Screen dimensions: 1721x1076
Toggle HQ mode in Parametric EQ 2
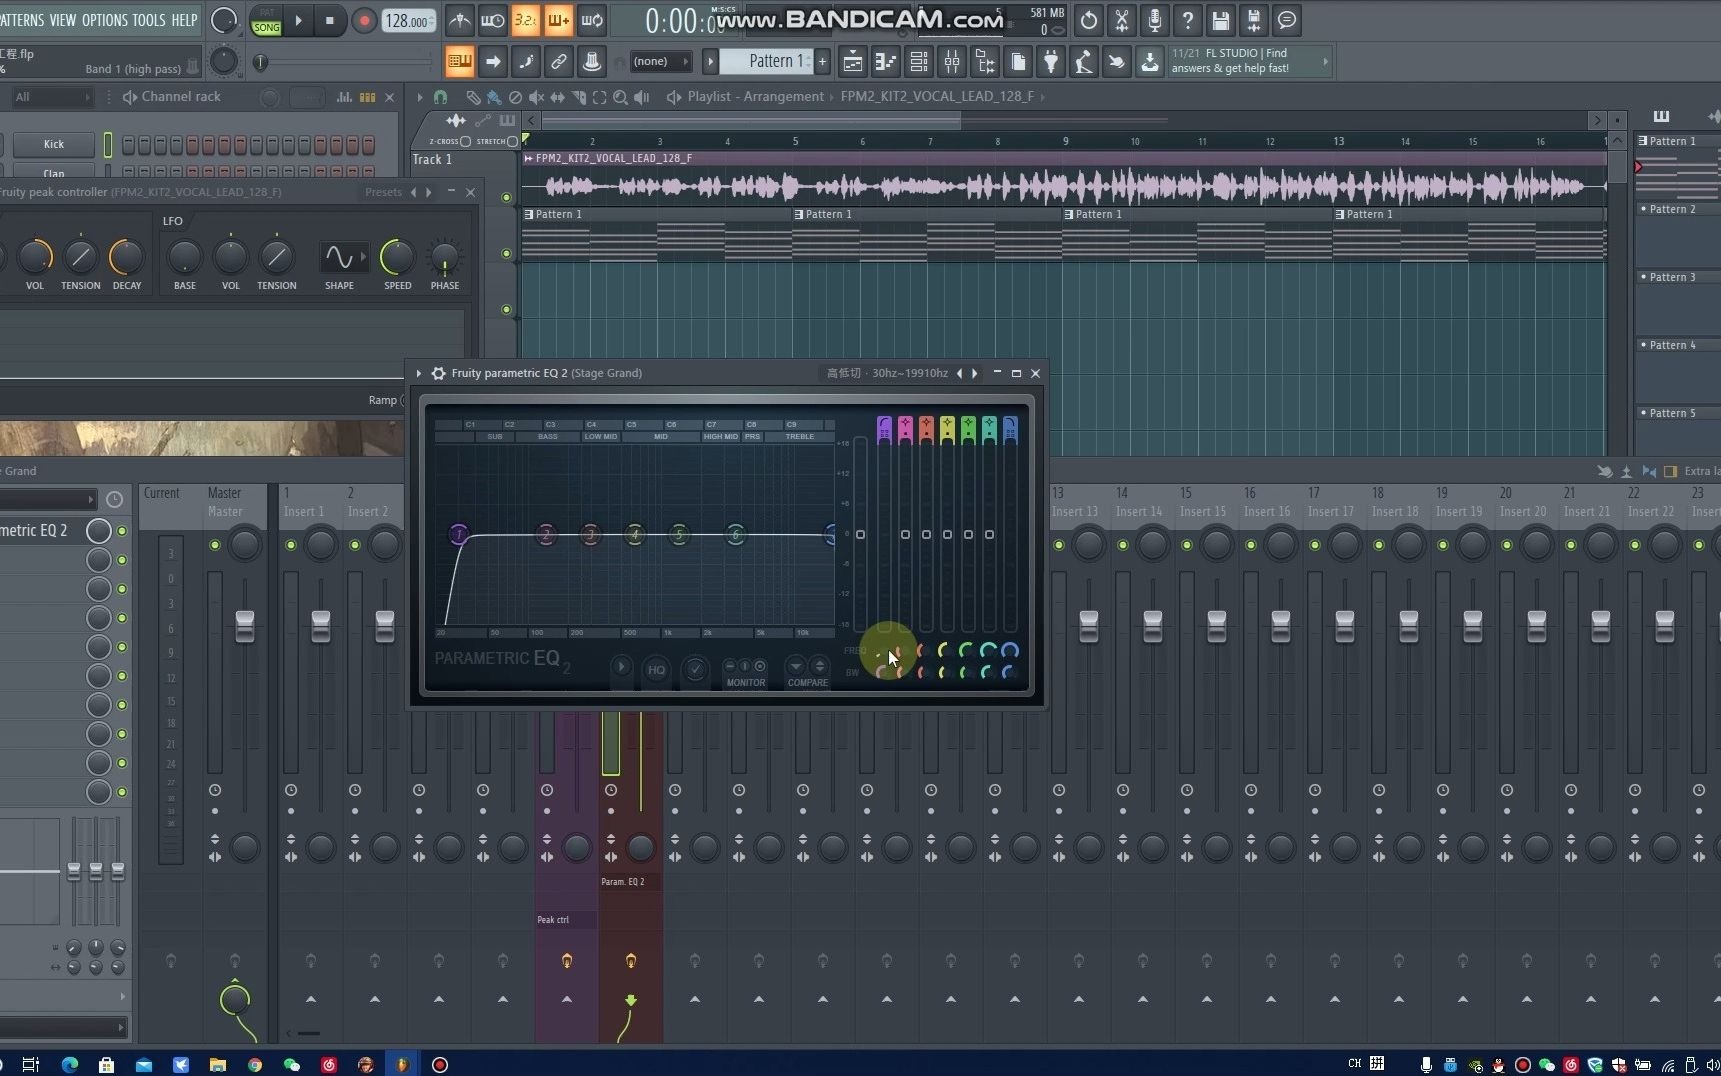point(657,670)
